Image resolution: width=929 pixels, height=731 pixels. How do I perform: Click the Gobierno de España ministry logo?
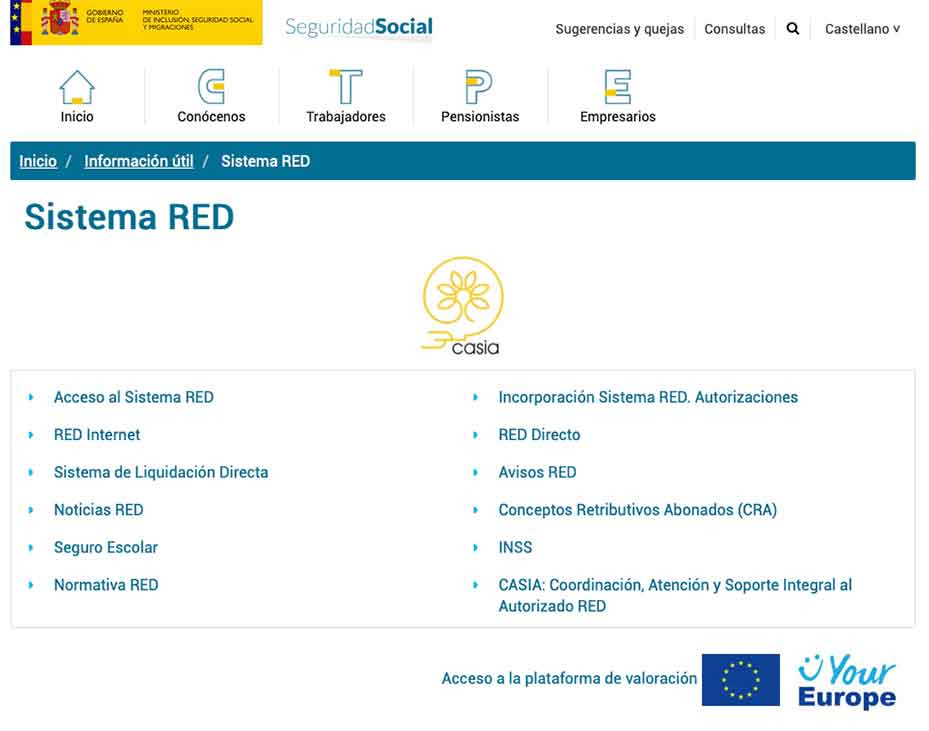[x=136, y=23]
